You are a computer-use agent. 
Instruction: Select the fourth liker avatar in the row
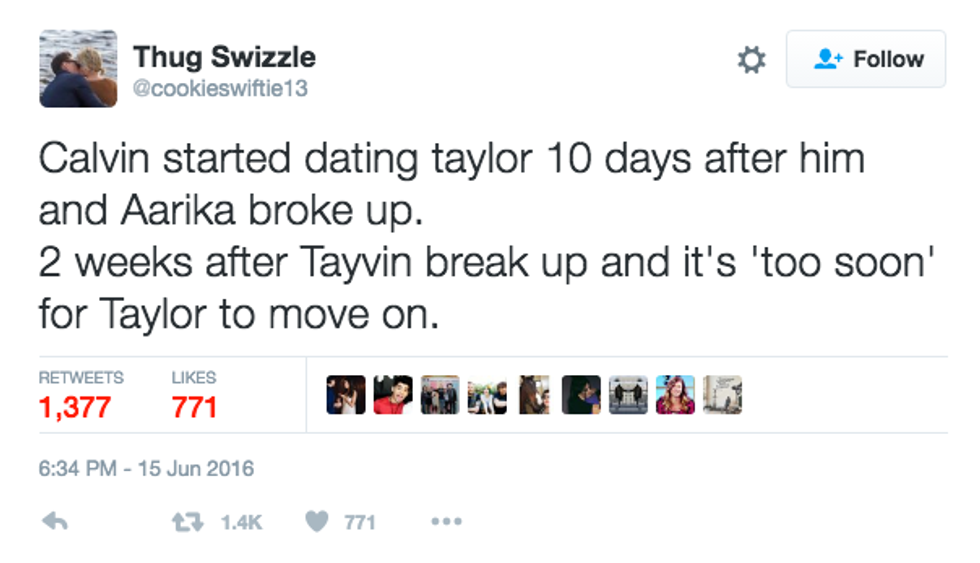point(487,395)
